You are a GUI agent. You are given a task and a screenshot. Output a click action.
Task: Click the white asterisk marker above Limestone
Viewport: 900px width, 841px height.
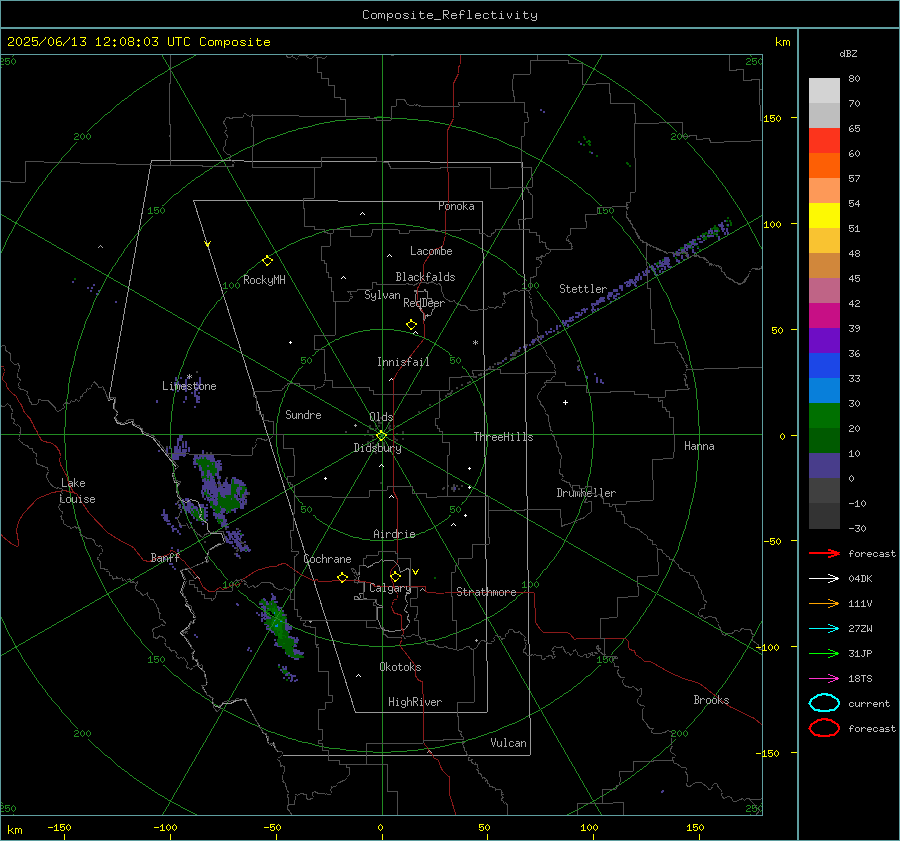point(189,377)
